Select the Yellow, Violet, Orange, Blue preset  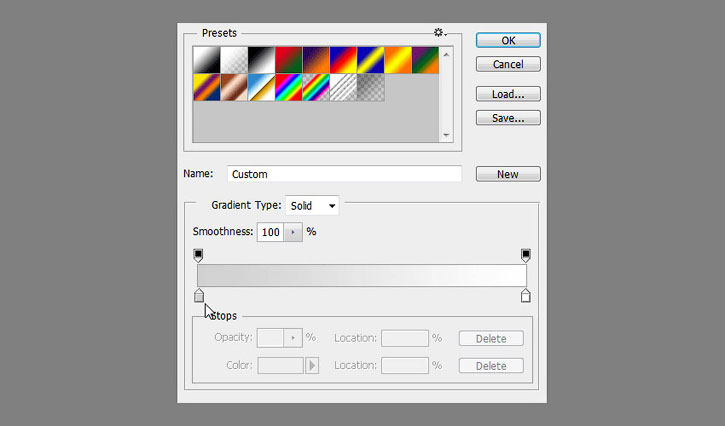click(207, 87)
